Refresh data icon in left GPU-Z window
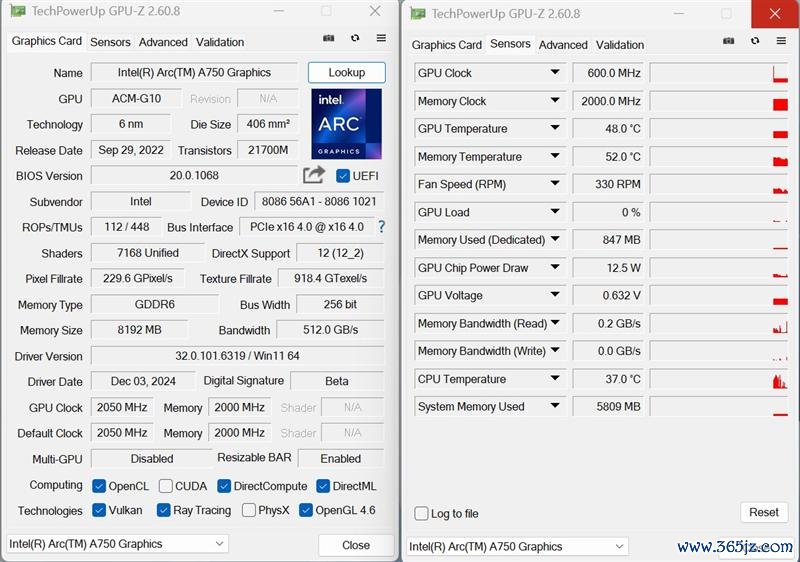Viewport: 800px width, 562px height. (x=355, y=38)
